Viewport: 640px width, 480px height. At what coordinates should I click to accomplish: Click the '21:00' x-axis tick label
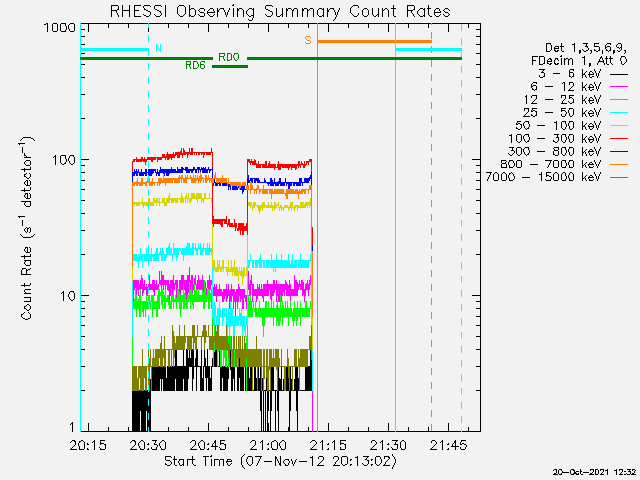[x=269, y=445]
